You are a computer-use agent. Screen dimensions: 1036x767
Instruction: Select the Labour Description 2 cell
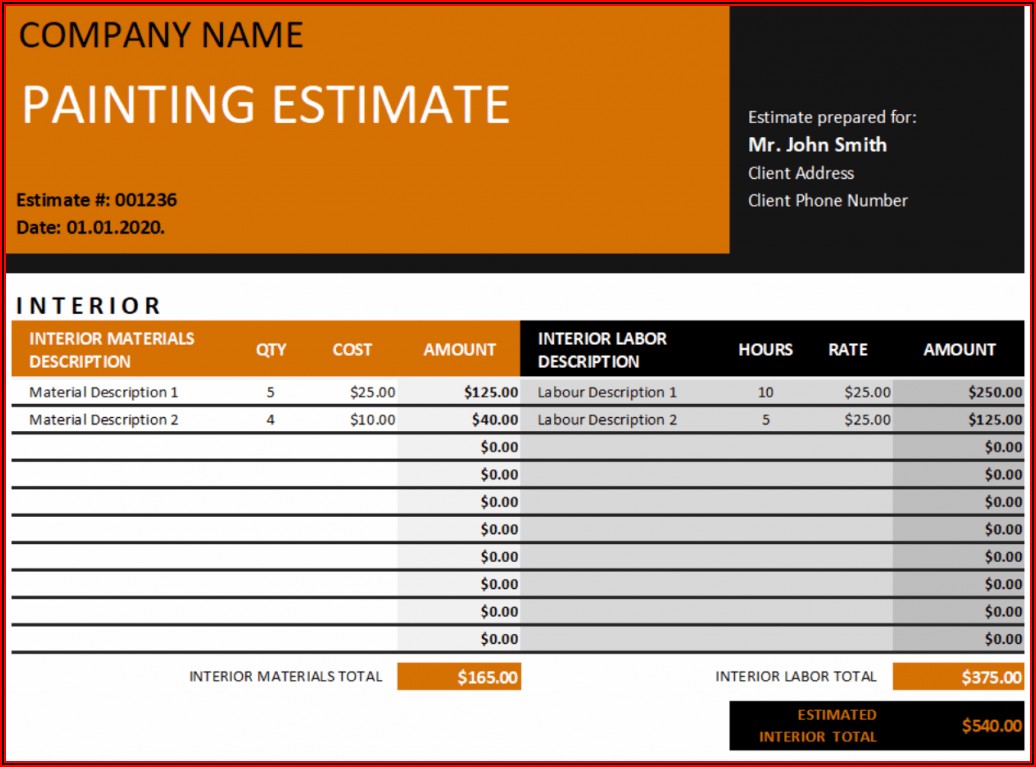click(x=607, y=420)
